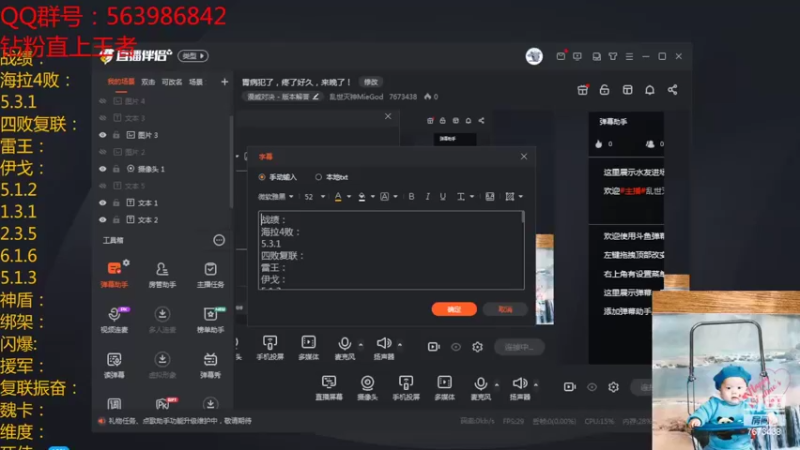
Task: Hide the 图片 3 layer
Action: tap(103, 135)
